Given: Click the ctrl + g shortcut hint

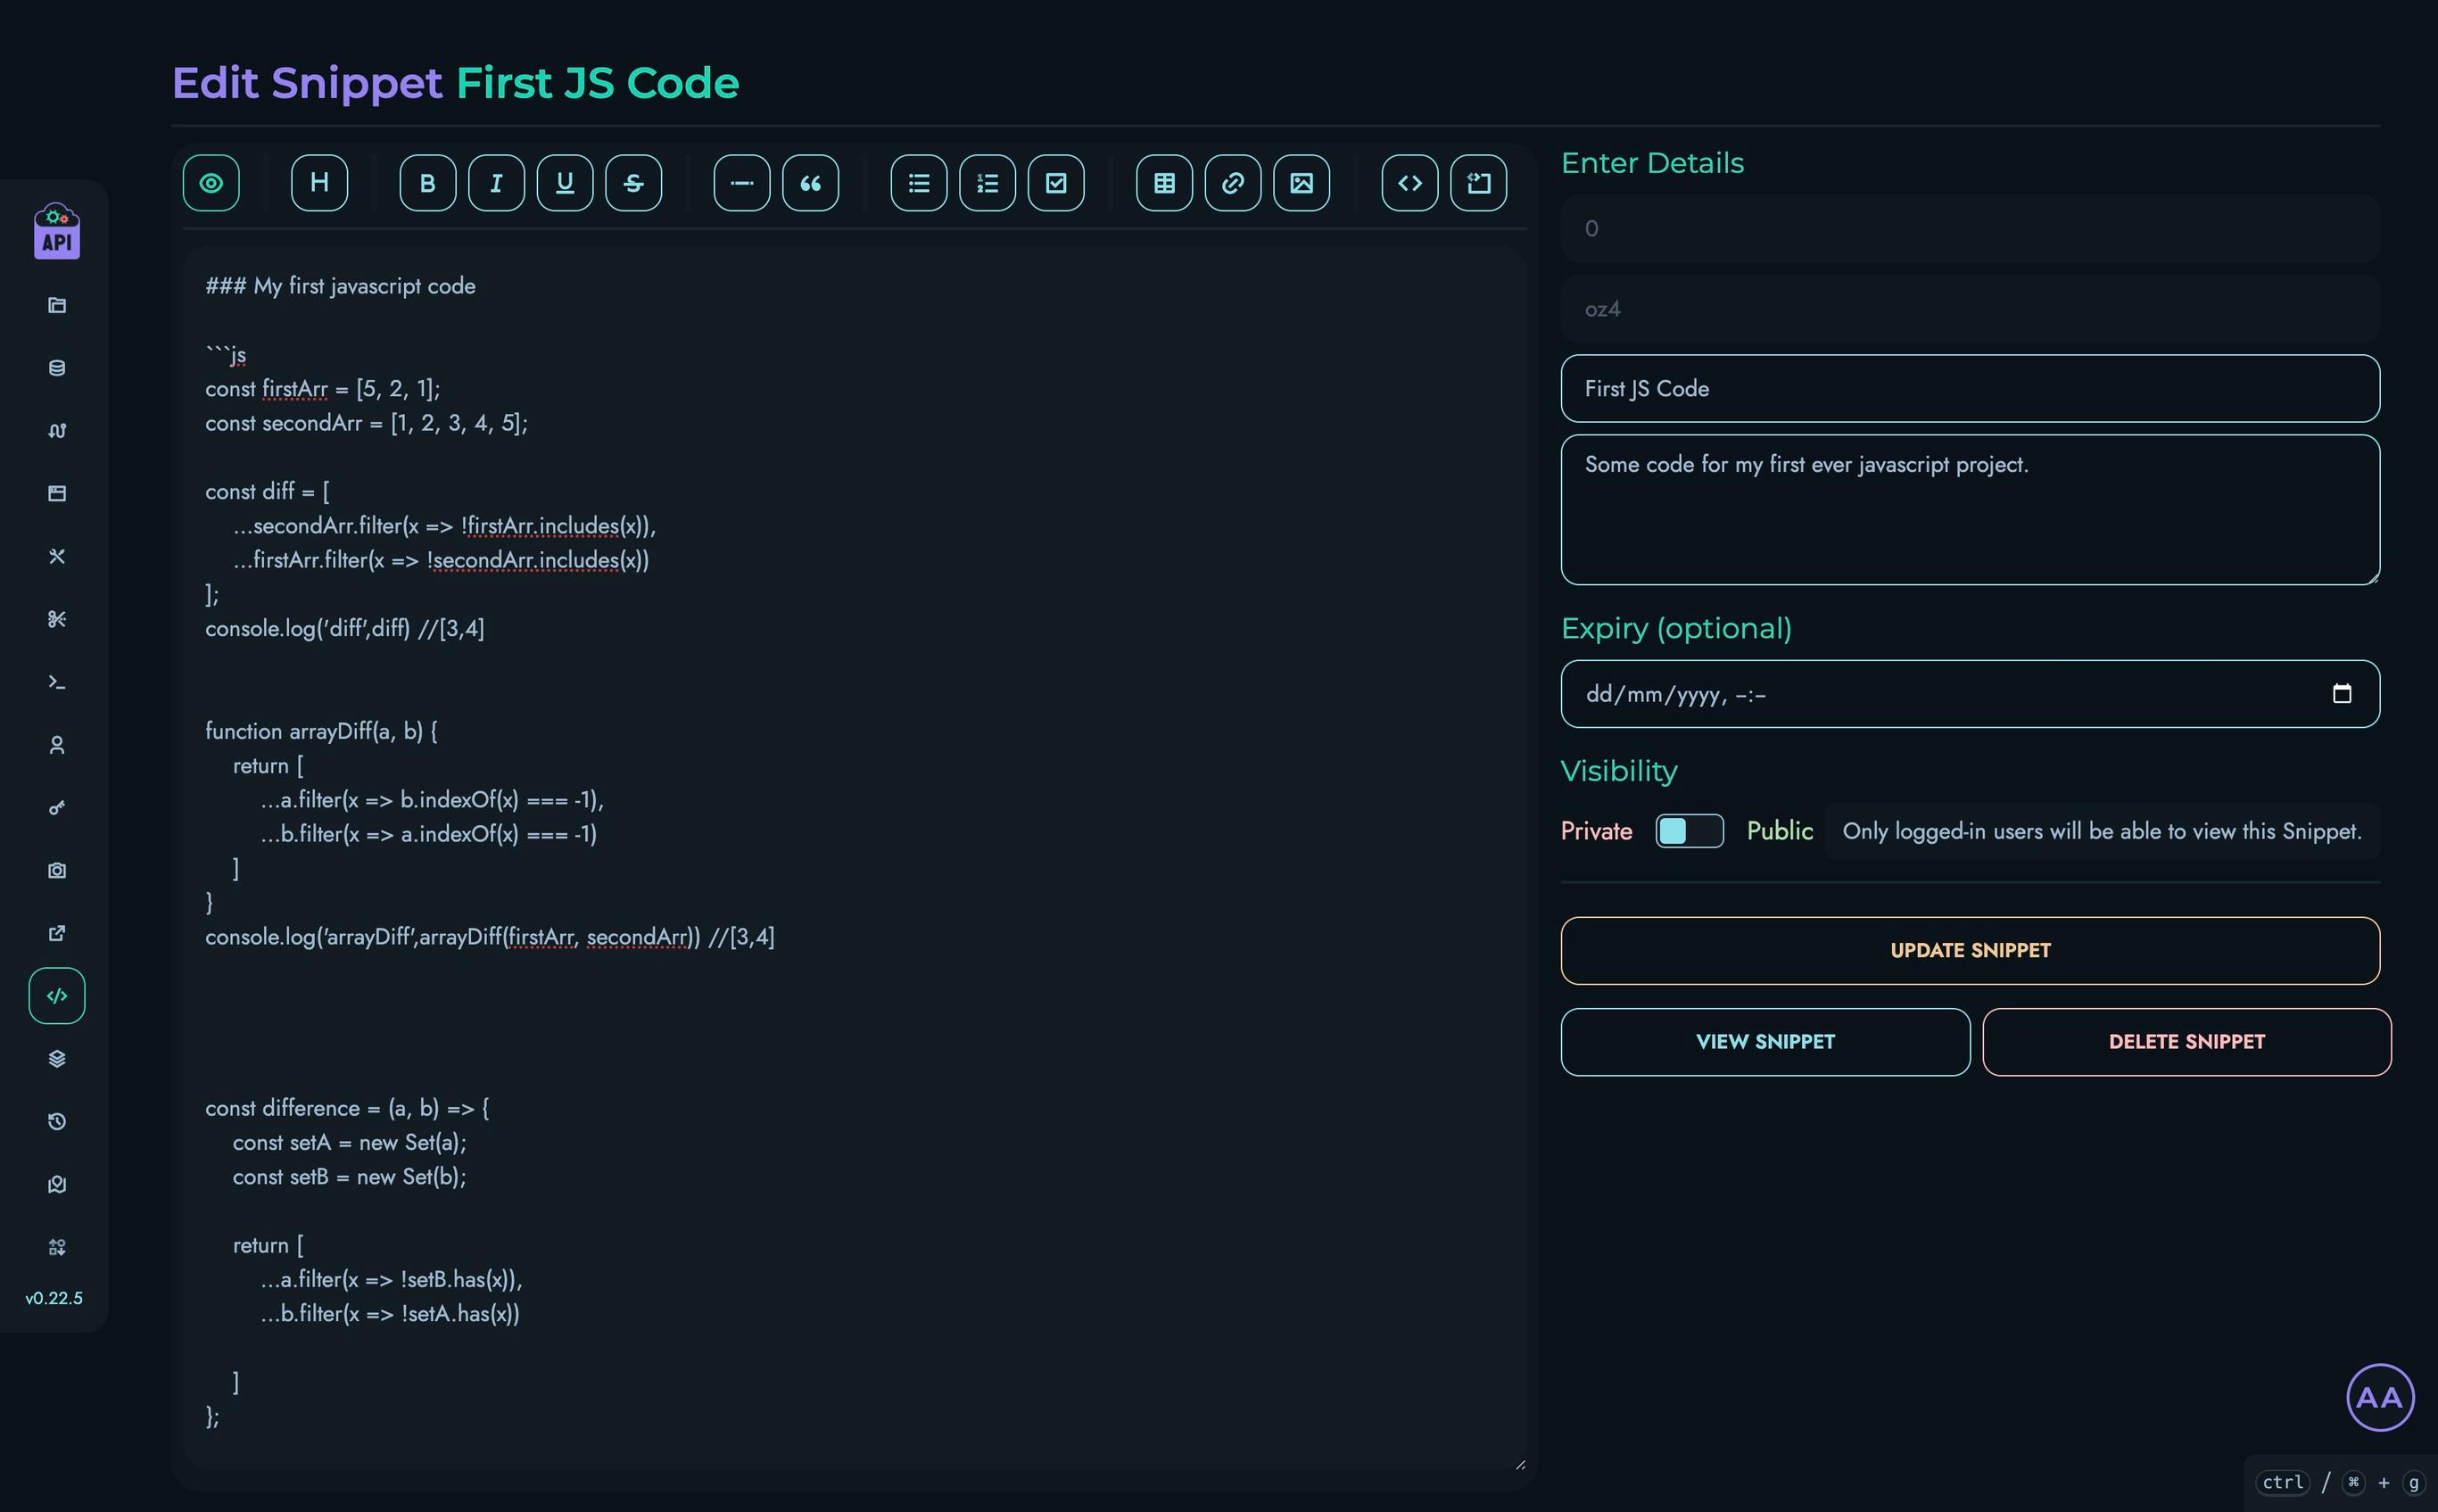Looking at the screenshot, I should [2341, 1483].
